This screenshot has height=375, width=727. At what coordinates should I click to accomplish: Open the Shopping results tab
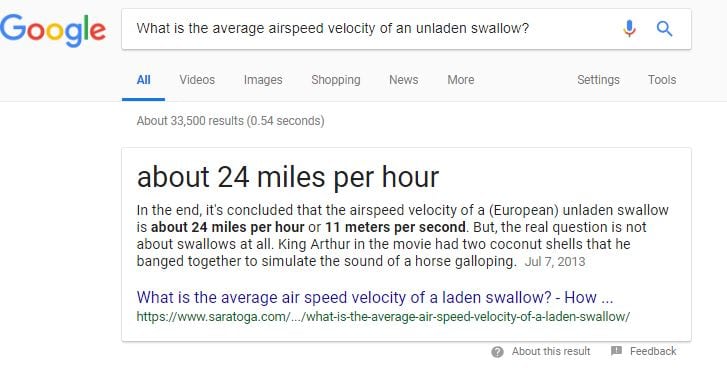coord(336,80)
